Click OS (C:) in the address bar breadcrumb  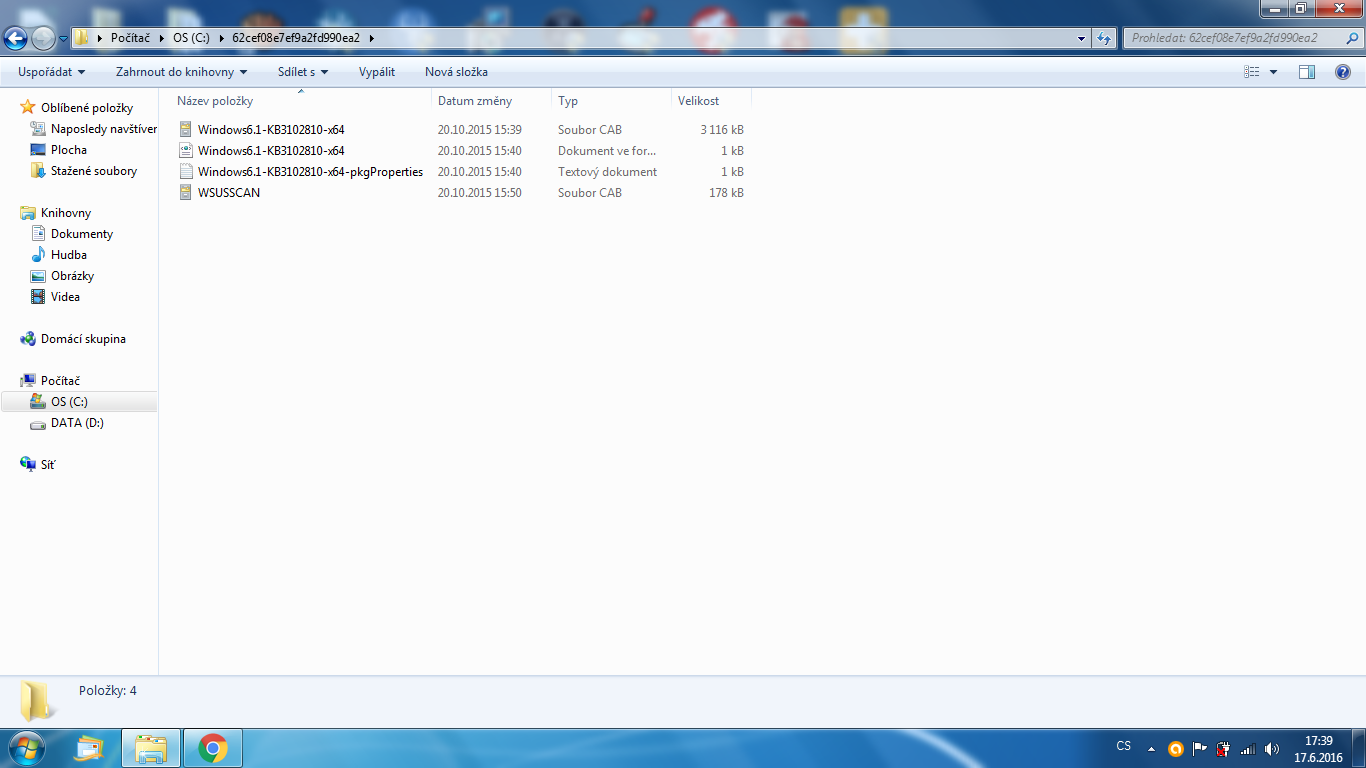(x=192, y=38)
